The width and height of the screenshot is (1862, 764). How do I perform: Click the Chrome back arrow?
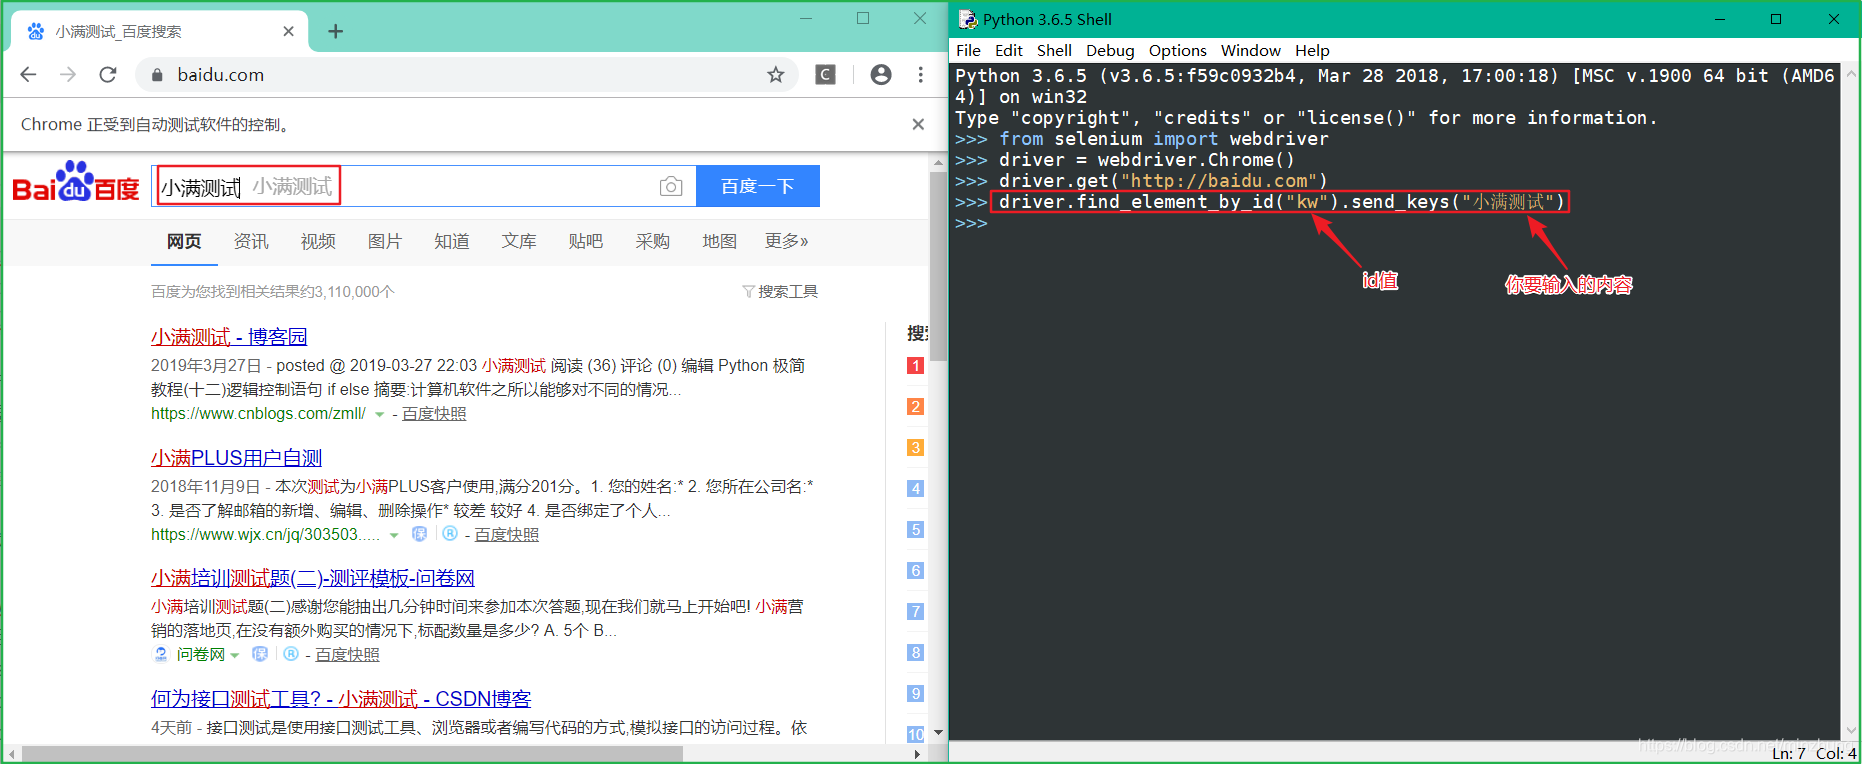28,74
